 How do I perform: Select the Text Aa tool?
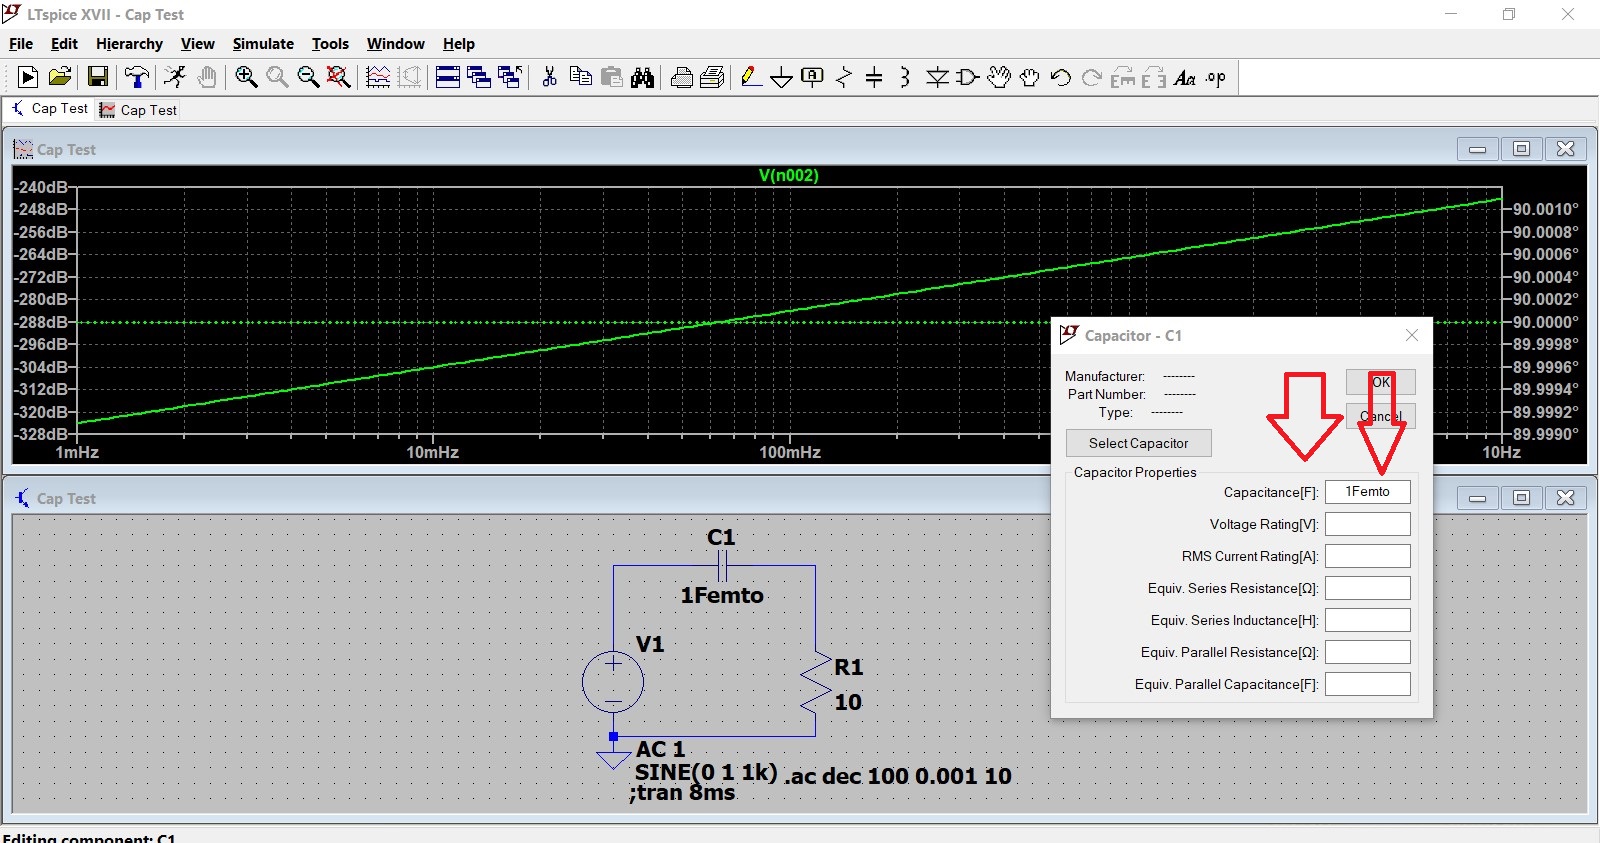coord(1185,77)
